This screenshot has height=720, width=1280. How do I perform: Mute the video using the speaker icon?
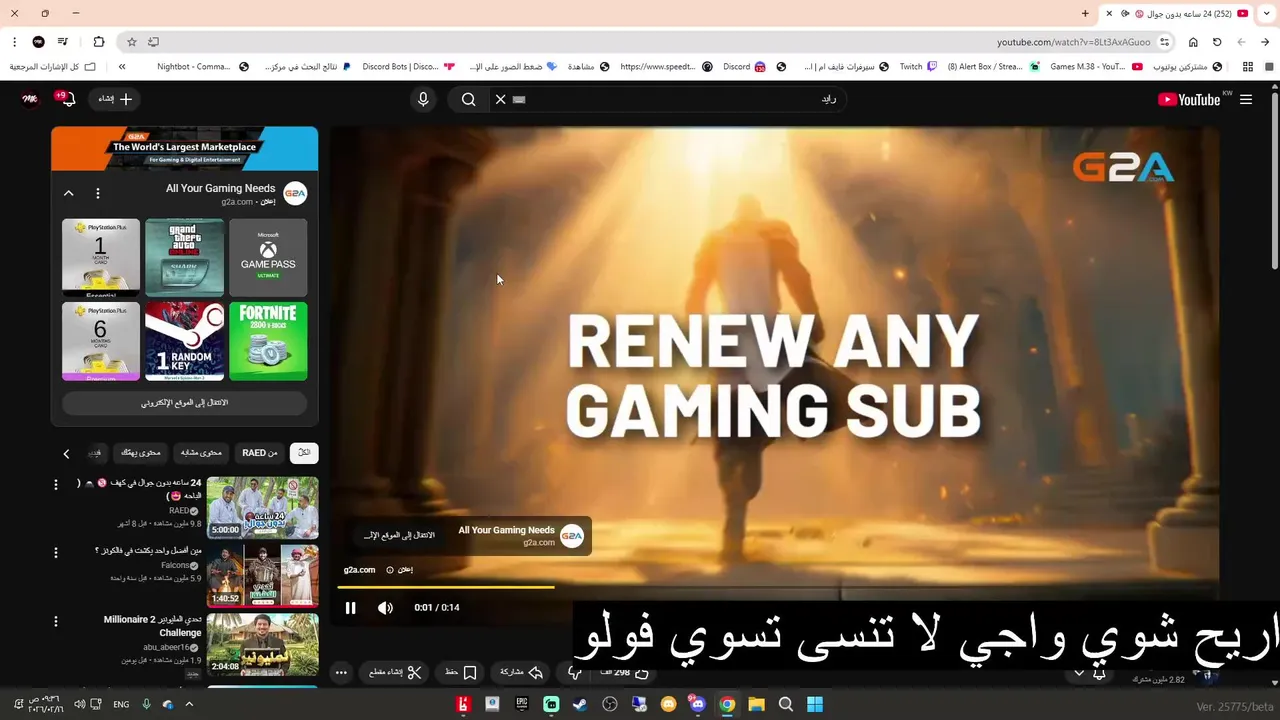[385, 608]
